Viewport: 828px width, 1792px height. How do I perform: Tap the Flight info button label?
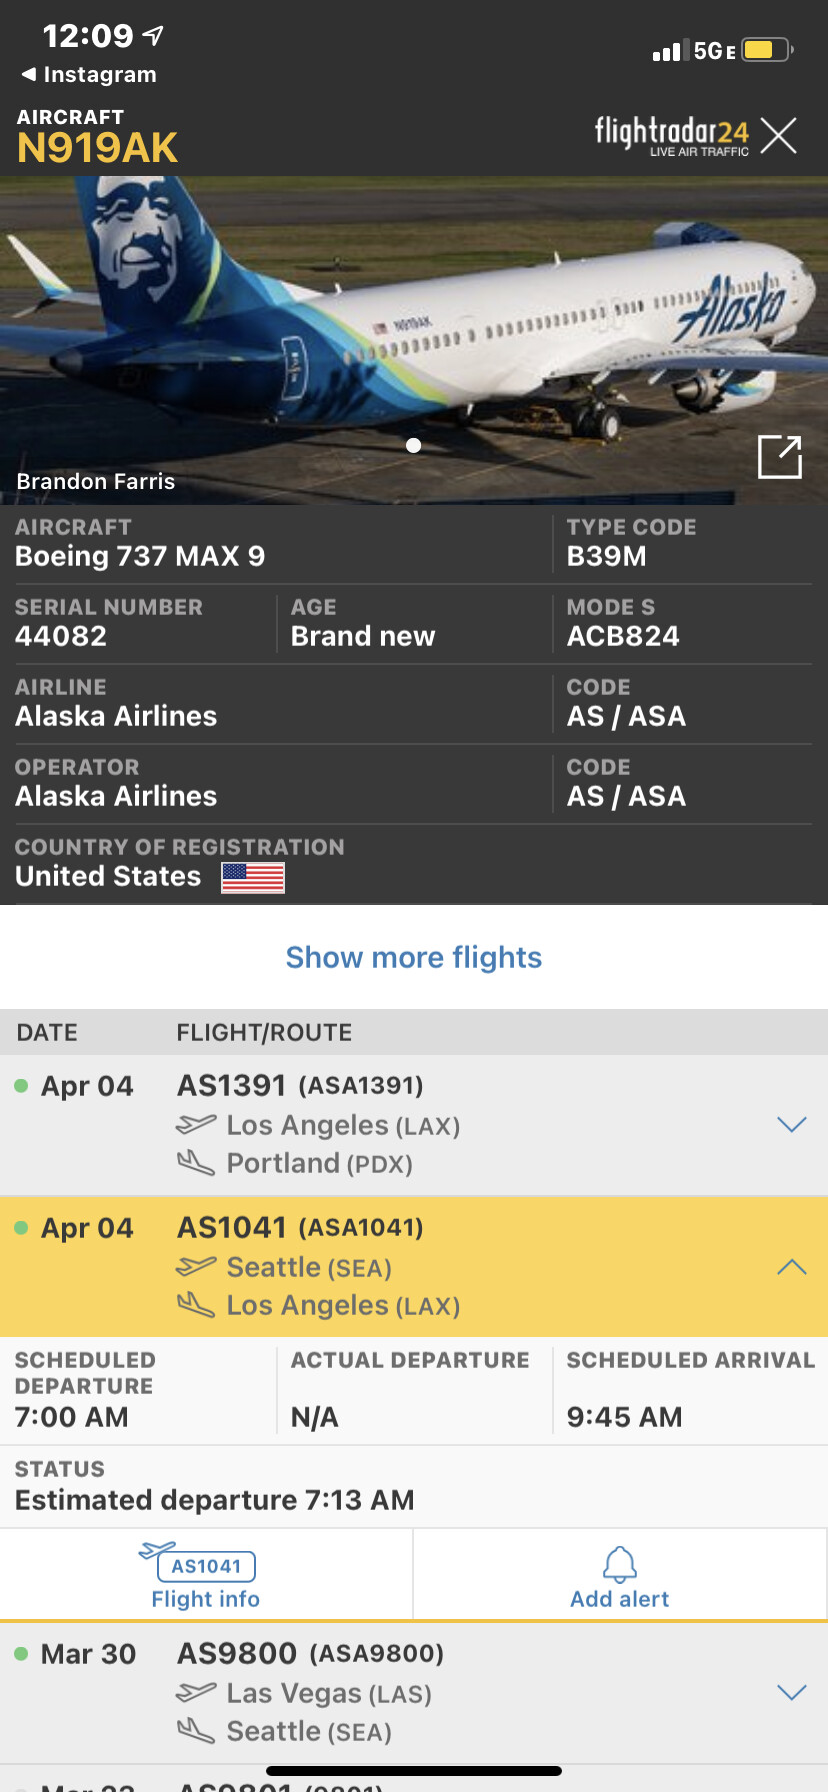coord(205,1599)
